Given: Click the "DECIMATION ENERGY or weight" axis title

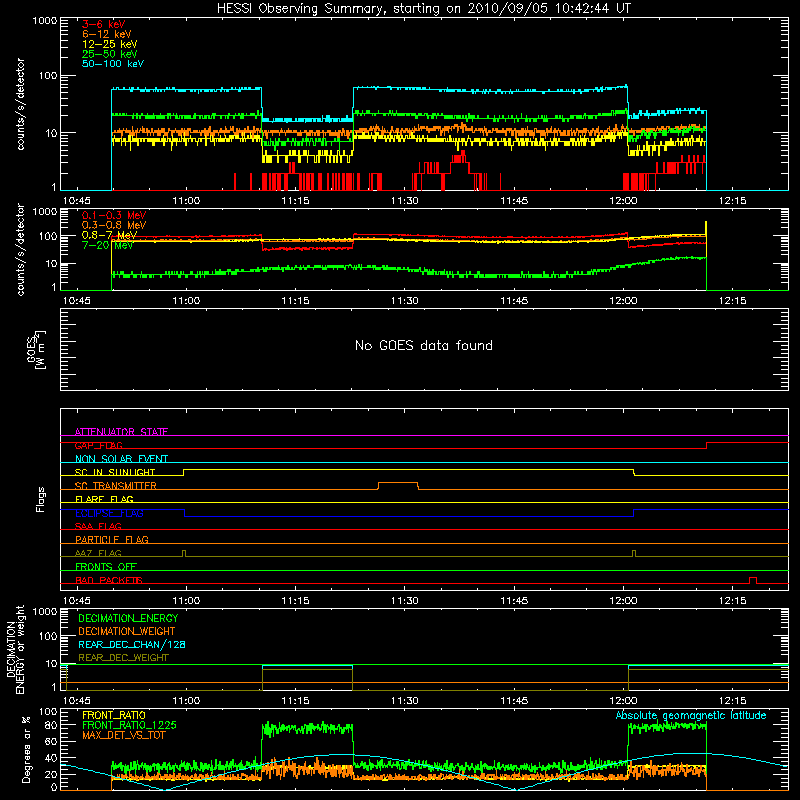Looking at the screenshot, I should (x=15, y=649).
